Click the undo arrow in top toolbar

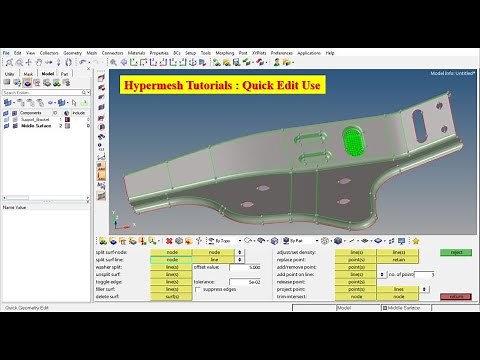(x=83, y=62)
